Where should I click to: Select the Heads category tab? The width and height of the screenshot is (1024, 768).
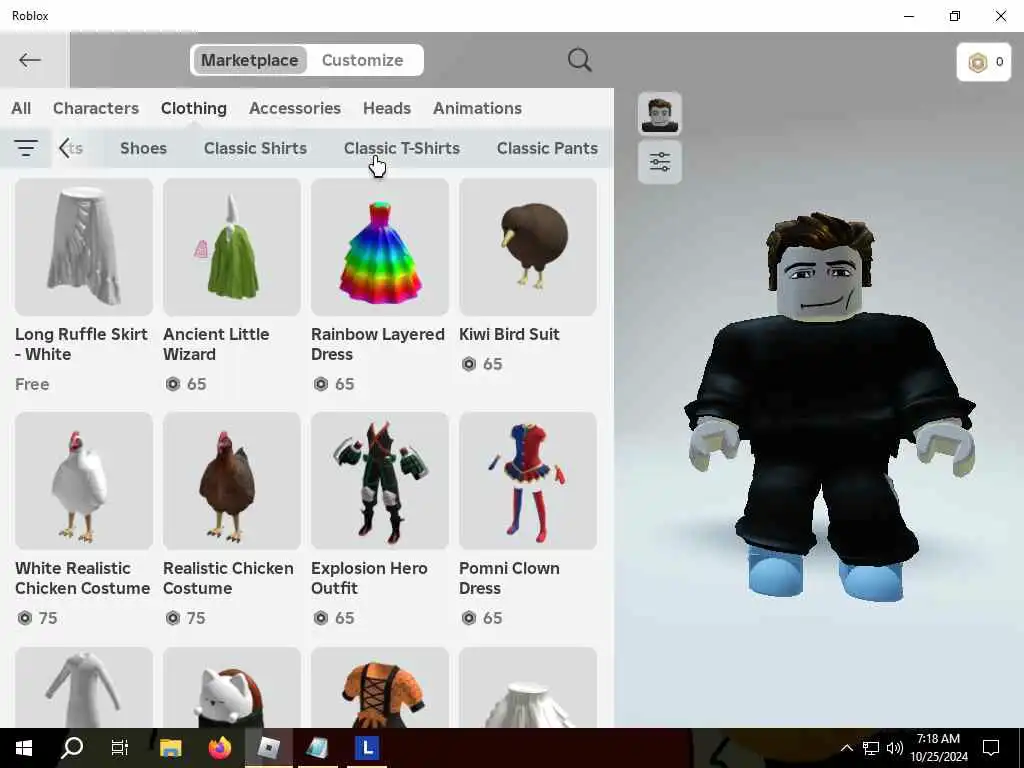pos(387,108)
